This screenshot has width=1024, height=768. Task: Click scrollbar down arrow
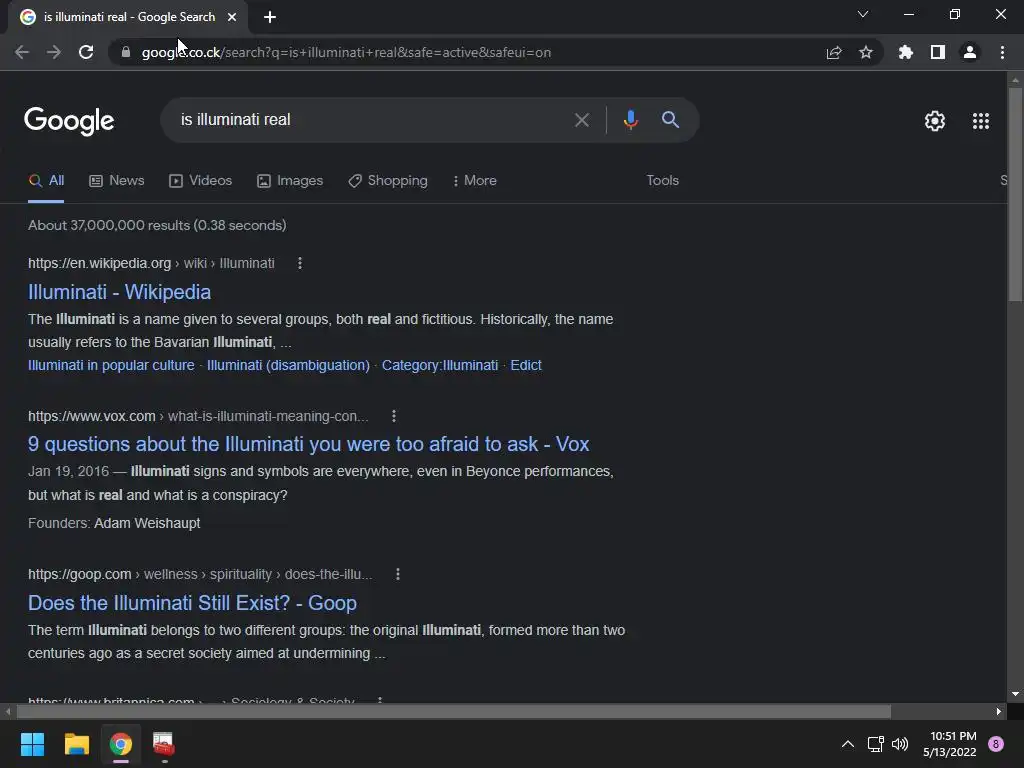[1014, 694]
